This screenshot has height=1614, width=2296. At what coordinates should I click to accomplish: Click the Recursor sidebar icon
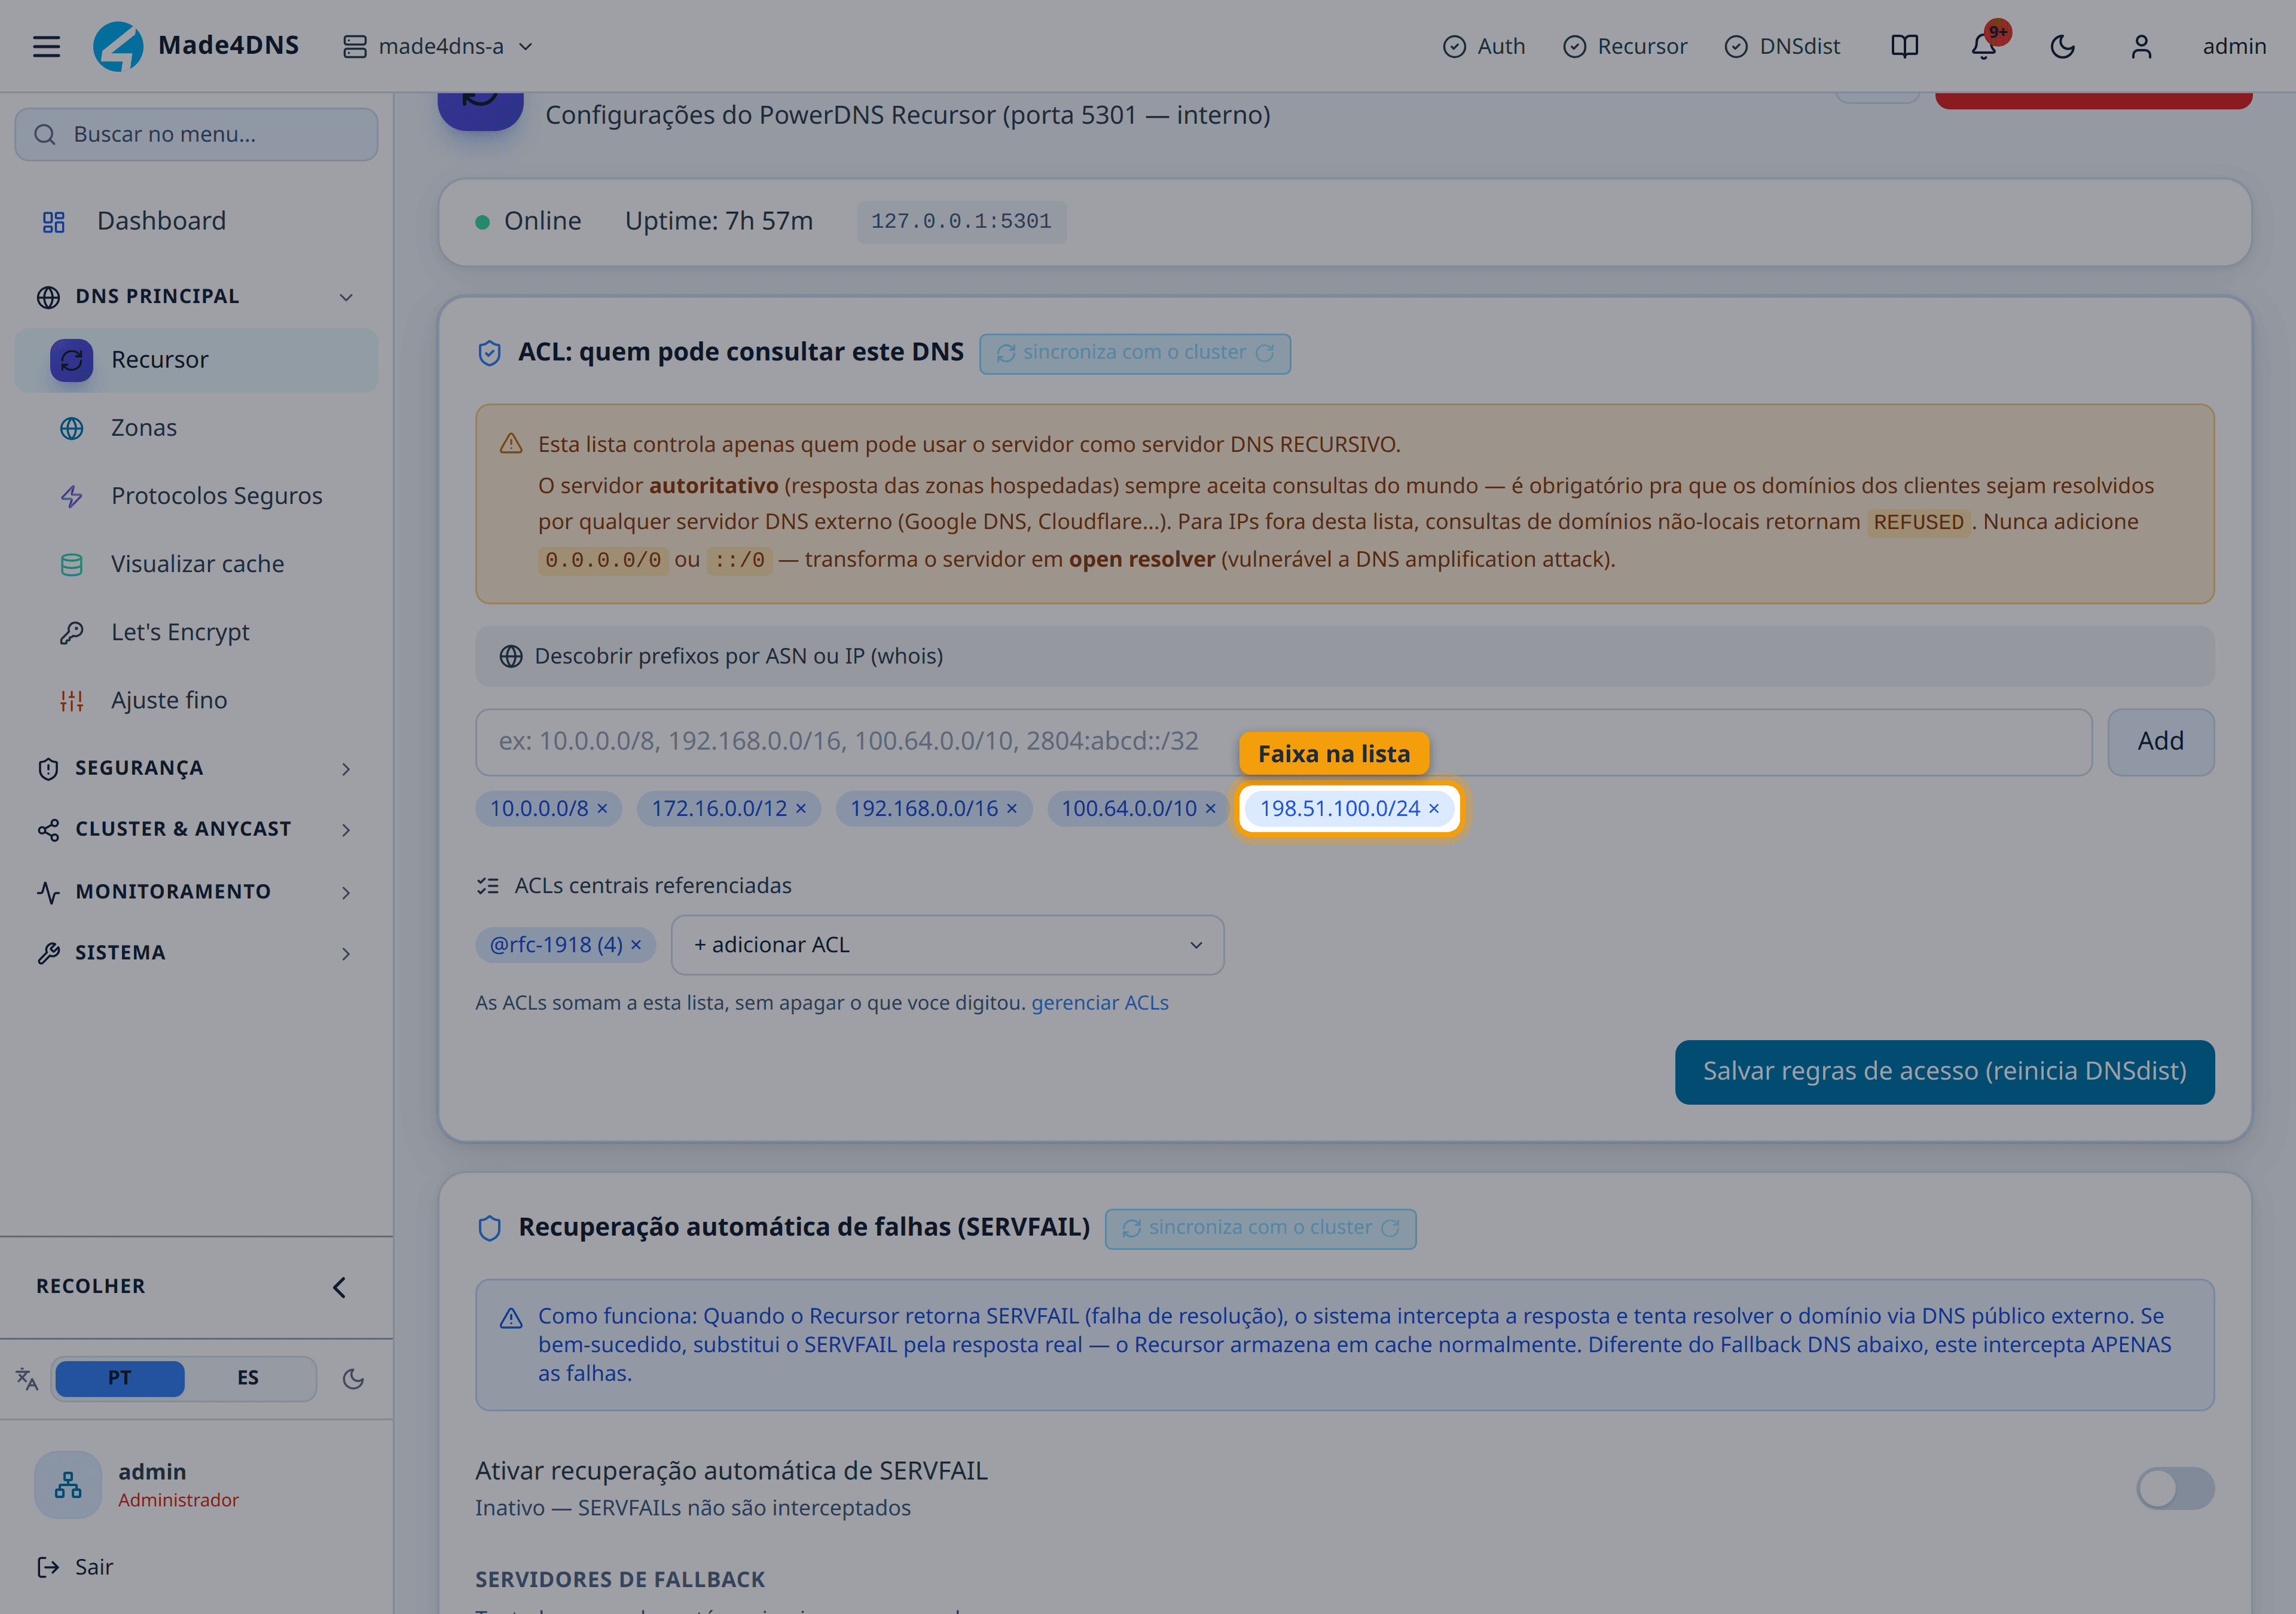tap(72, 360)
